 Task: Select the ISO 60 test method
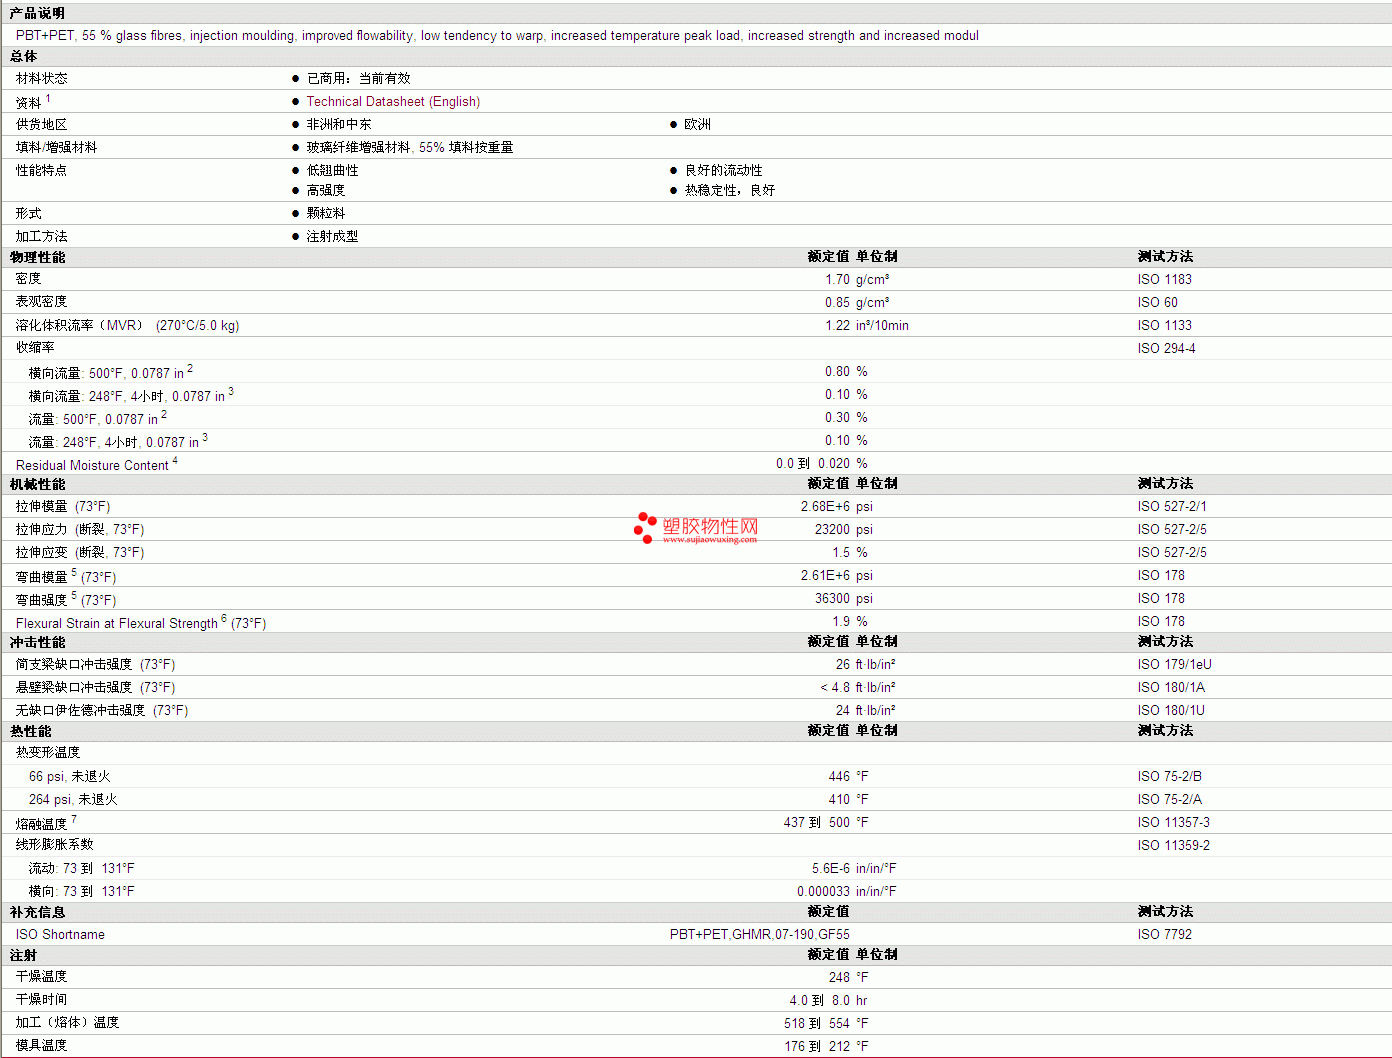(x=1158, y=303)
